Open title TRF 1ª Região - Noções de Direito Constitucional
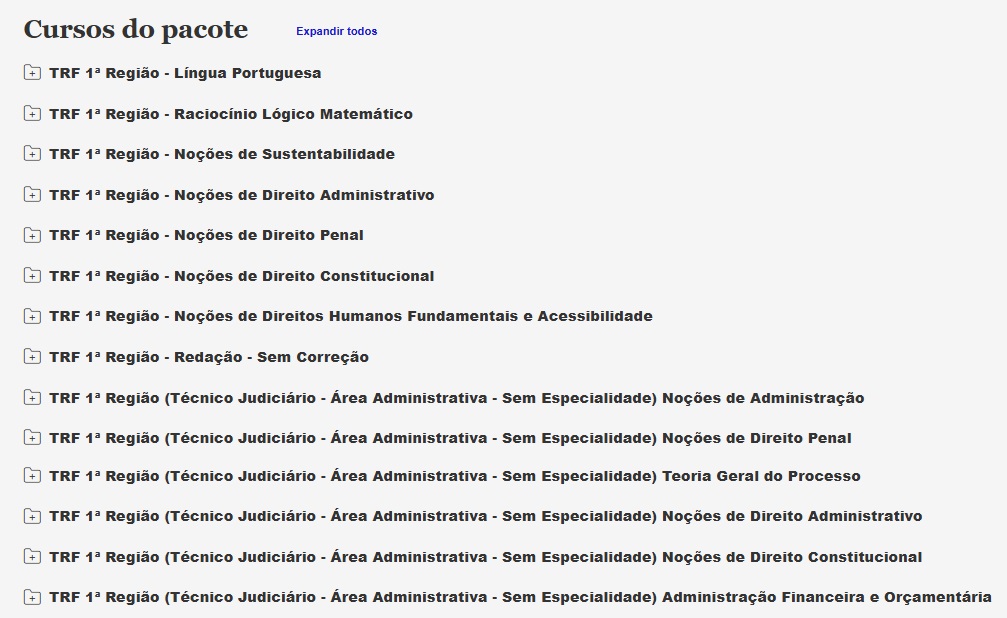1007x618 pixels. tap(241, 276)
